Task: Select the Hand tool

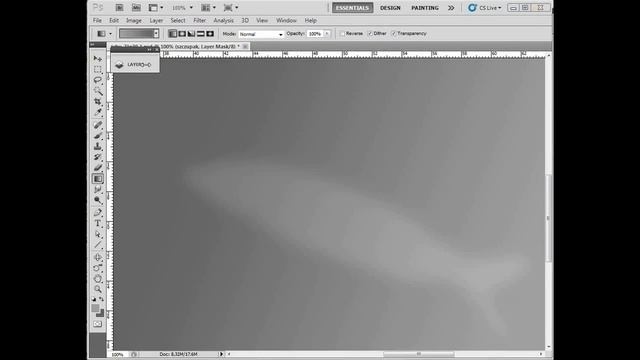Action: click(98, 278)
